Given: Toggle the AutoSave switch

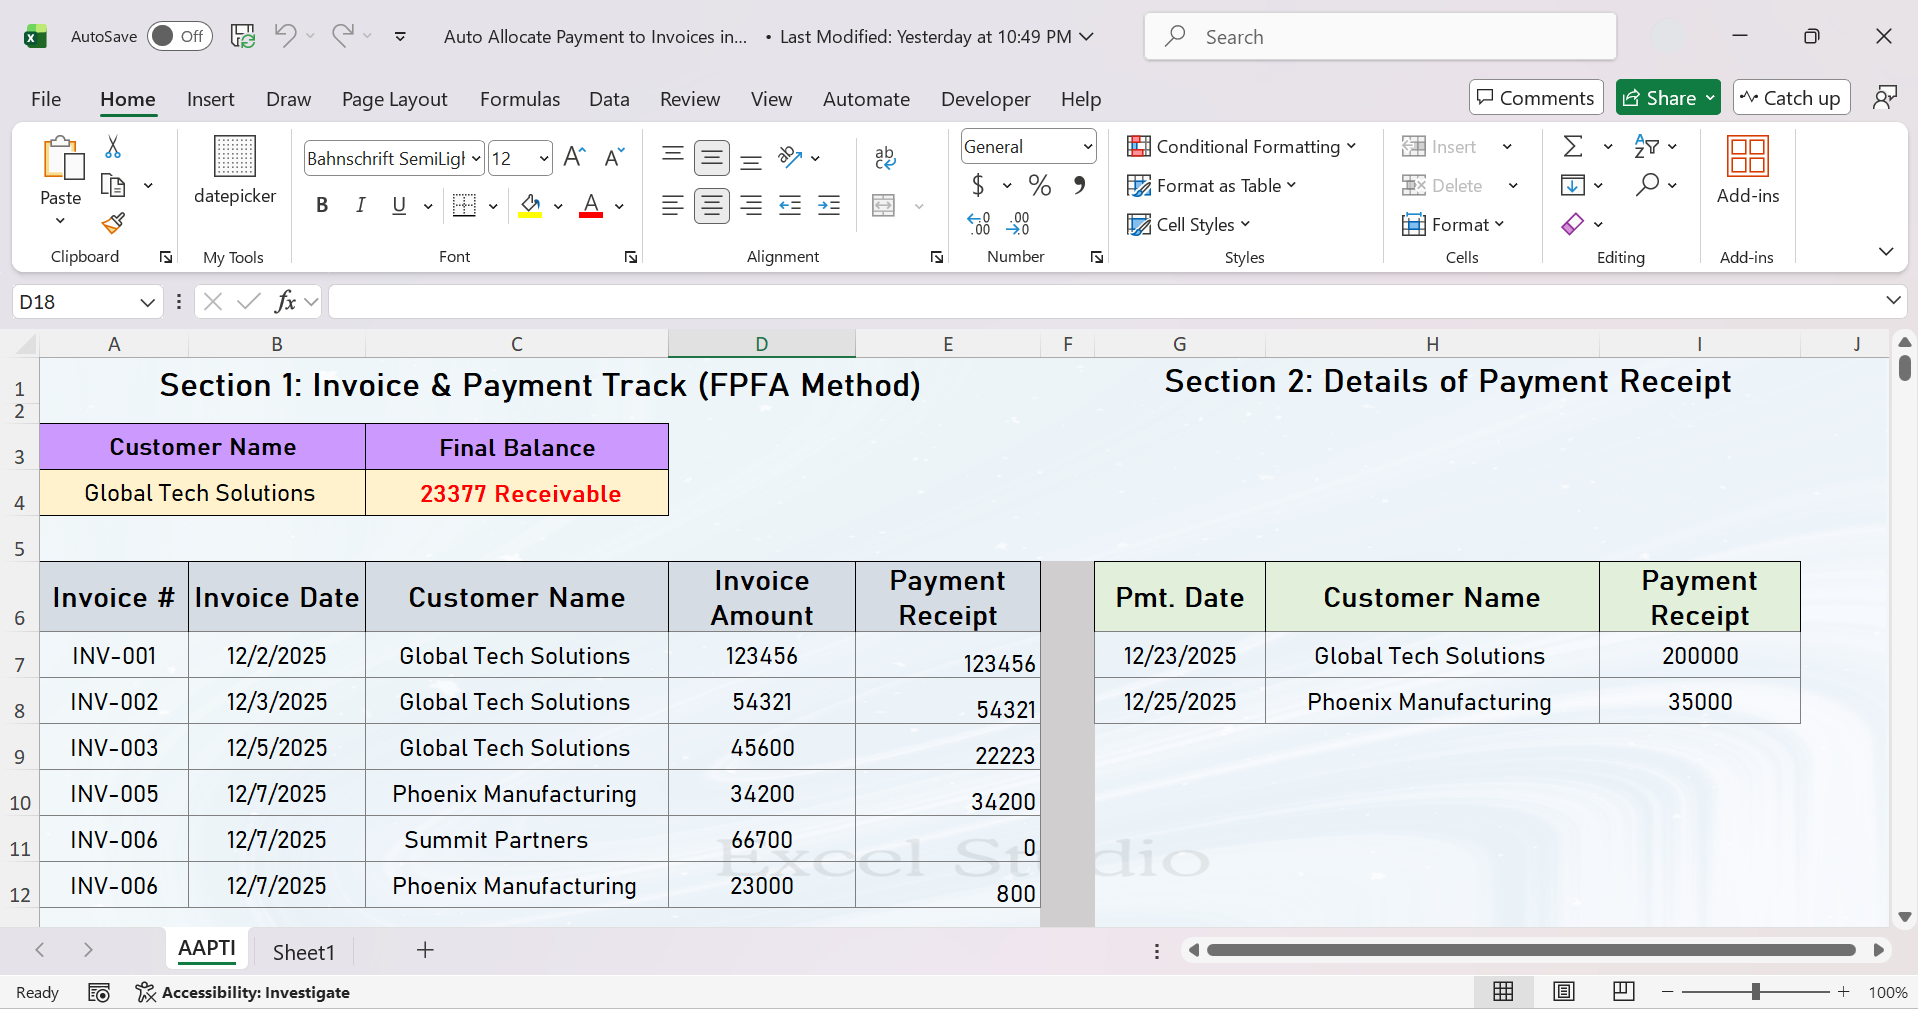Looking at the screenshot, I should point(180,36).
